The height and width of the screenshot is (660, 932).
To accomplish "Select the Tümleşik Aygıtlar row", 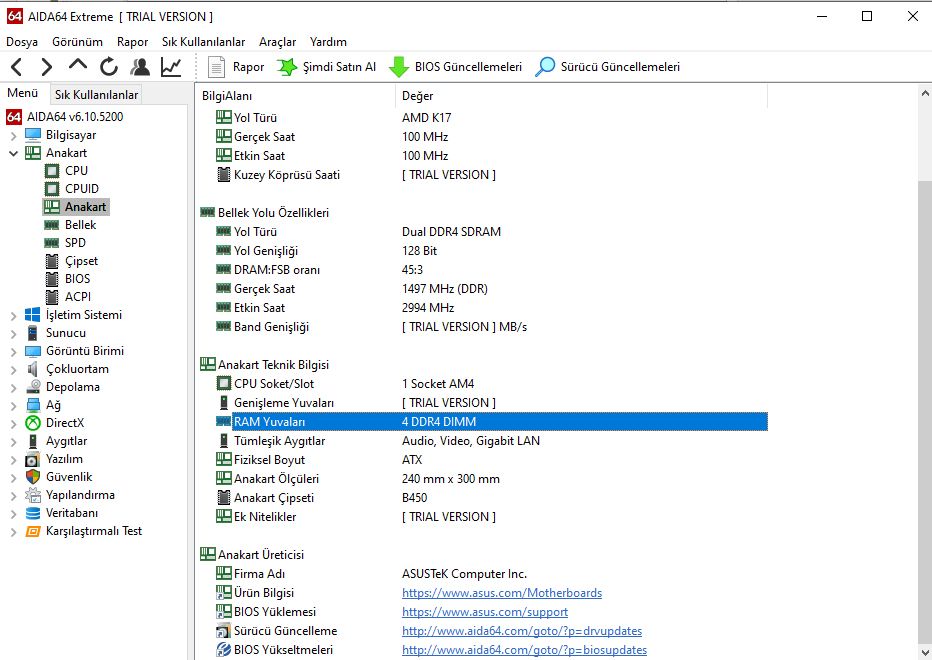I will [492, 441].
